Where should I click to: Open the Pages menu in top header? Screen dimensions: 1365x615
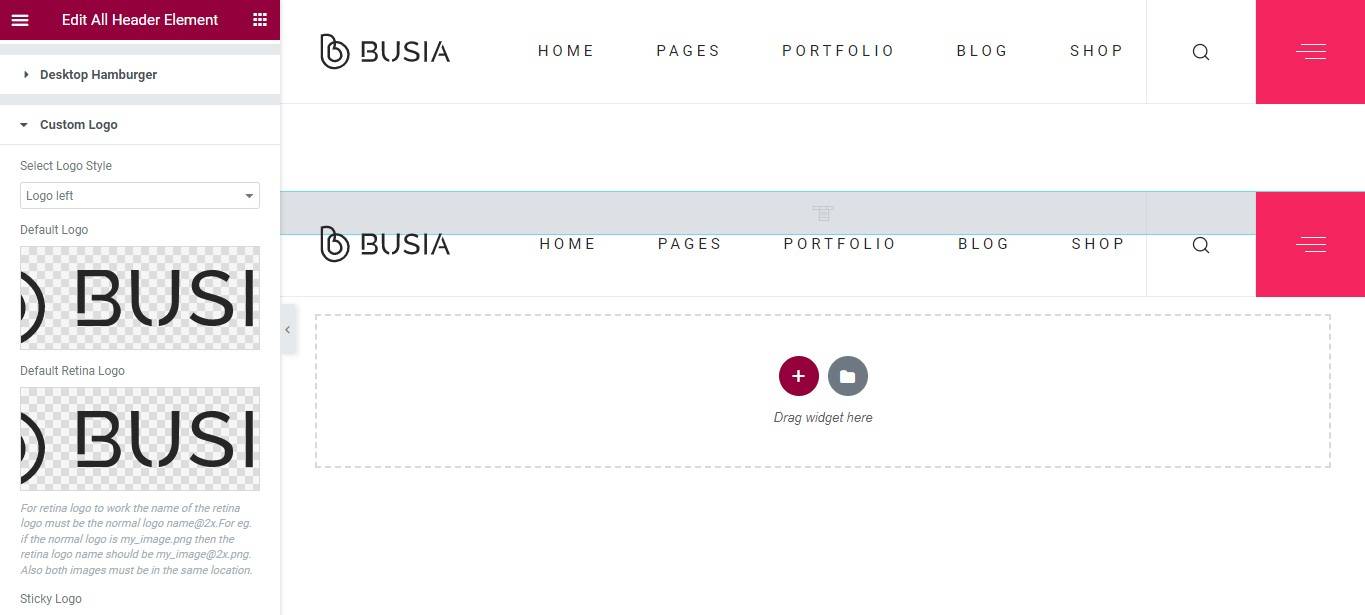688,51
